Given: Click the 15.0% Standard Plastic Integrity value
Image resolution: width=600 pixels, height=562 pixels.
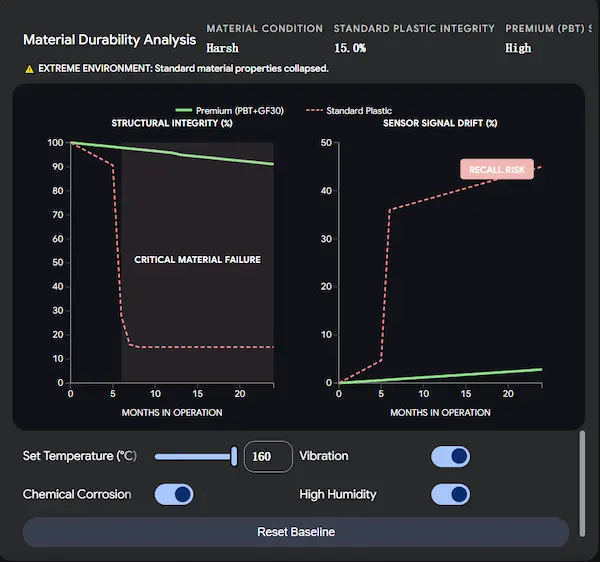Looking at the screenshot, I should coord(350,48).
